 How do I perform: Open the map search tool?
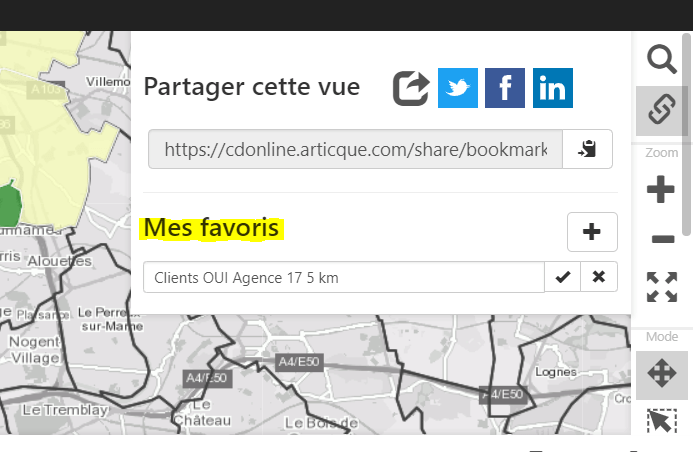tap(661, 60)
